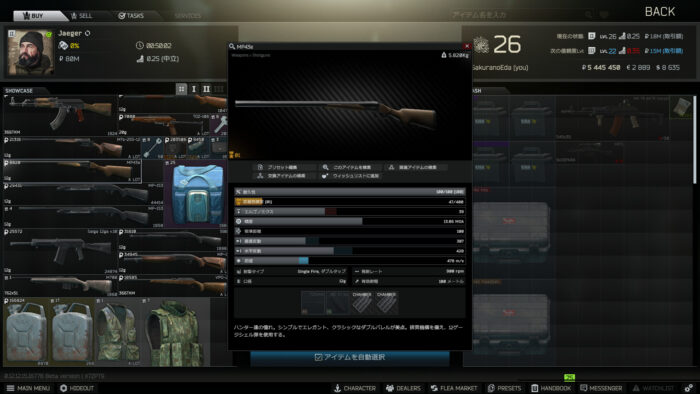The height and width of the screenshot is (394, 700).
Task: Switch to the SELL tab
Action: pos(81,16)
